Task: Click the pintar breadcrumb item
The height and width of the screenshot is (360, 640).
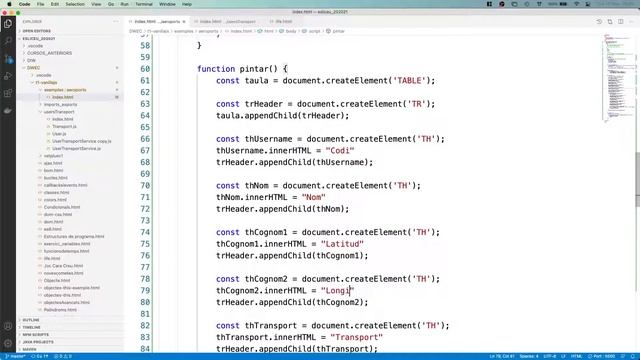Action: [335, 31]
